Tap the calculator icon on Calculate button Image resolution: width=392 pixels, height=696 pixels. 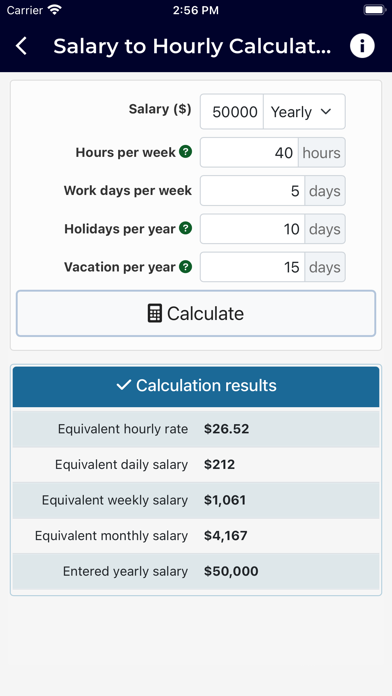click(x=154, y=313)
